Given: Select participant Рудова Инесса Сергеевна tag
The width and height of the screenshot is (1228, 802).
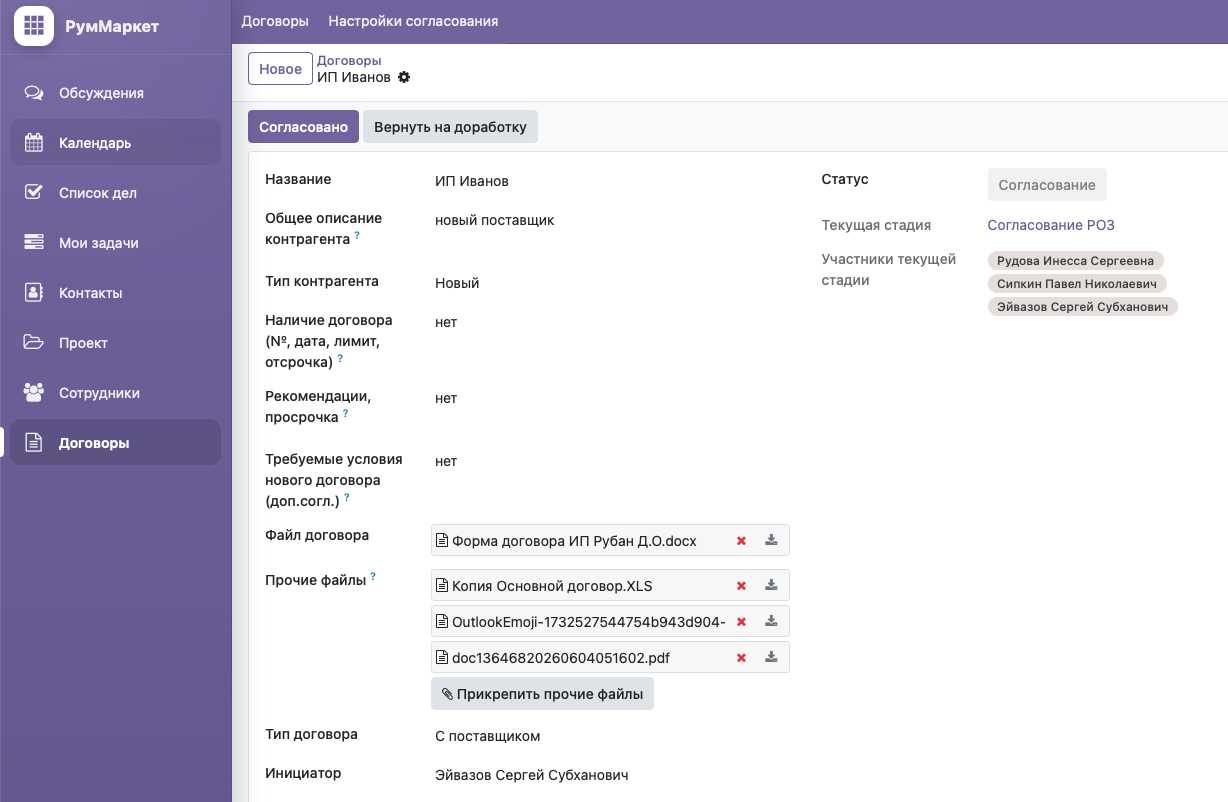Looking at the screenshot, I should coord(1076,261).
